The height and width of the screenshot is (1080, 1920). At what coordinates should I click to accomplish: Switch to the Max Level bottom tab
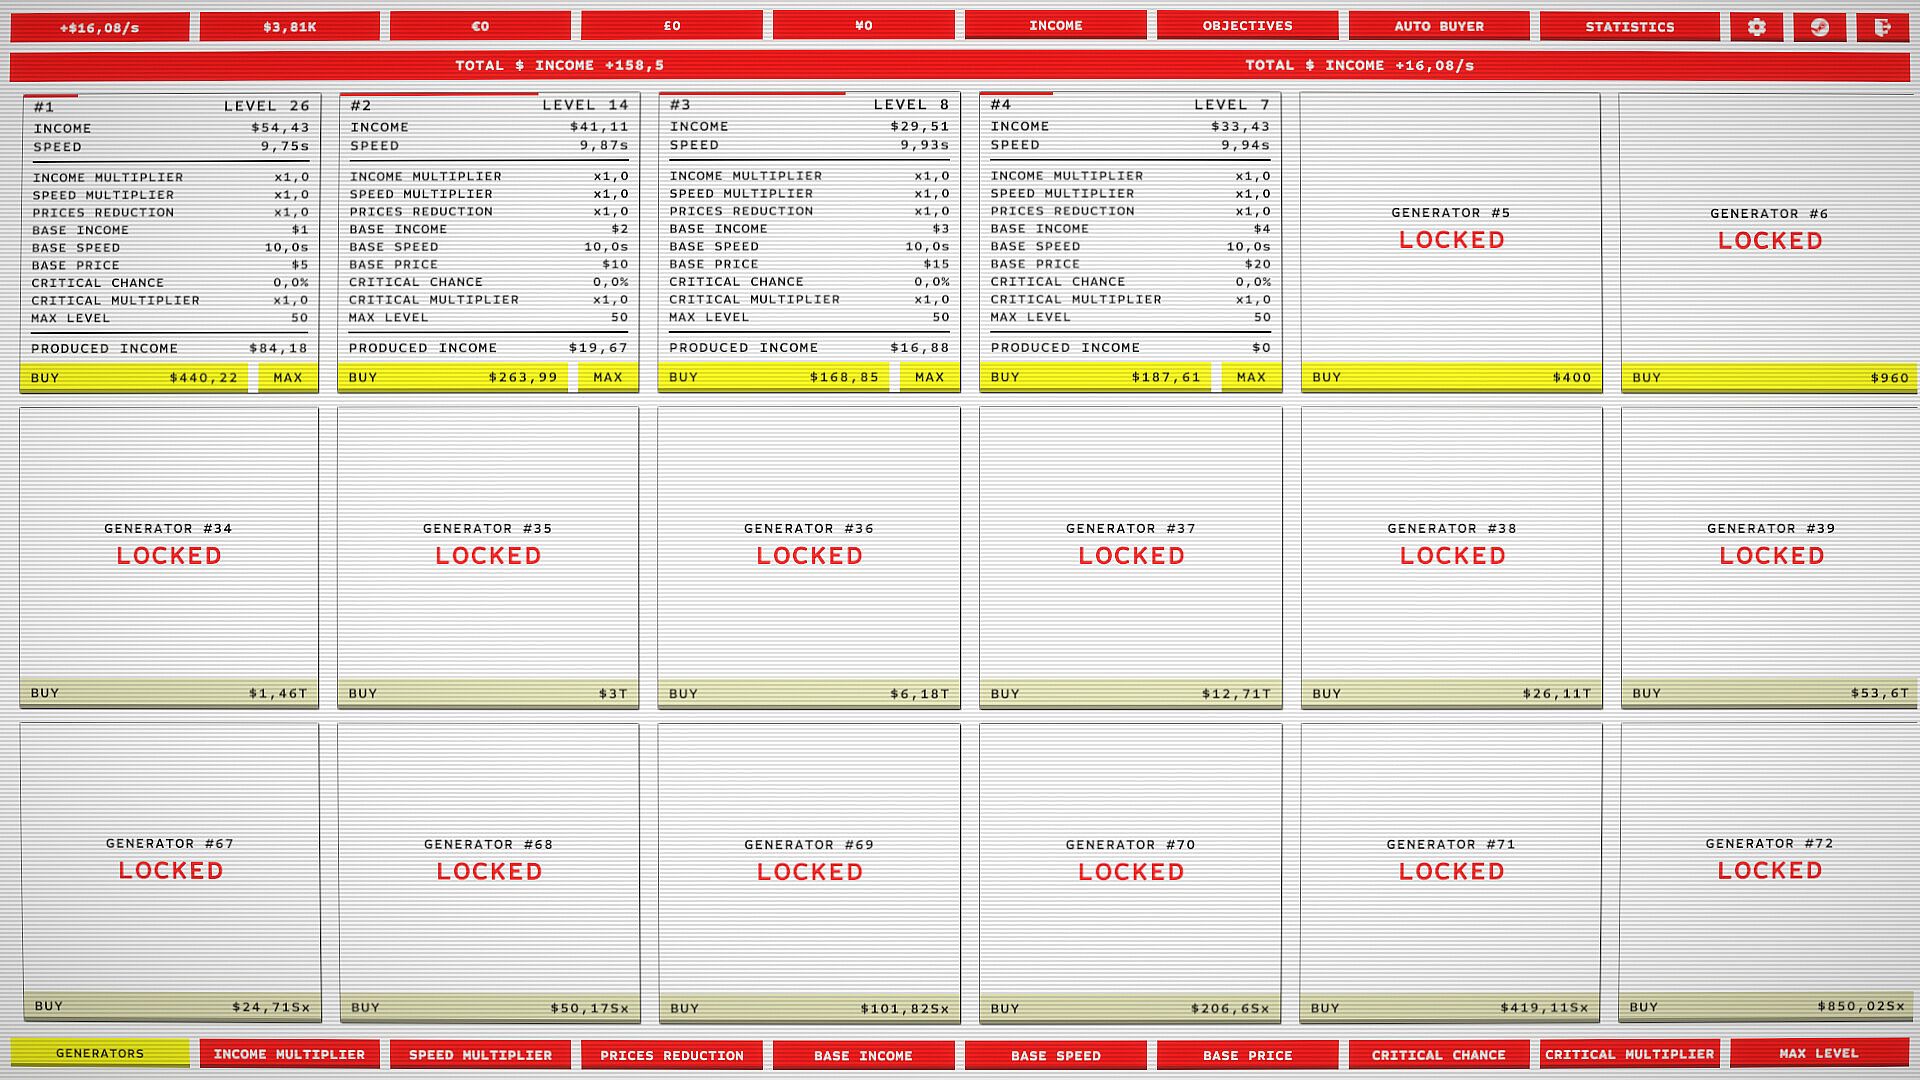coord(1818,1053)
